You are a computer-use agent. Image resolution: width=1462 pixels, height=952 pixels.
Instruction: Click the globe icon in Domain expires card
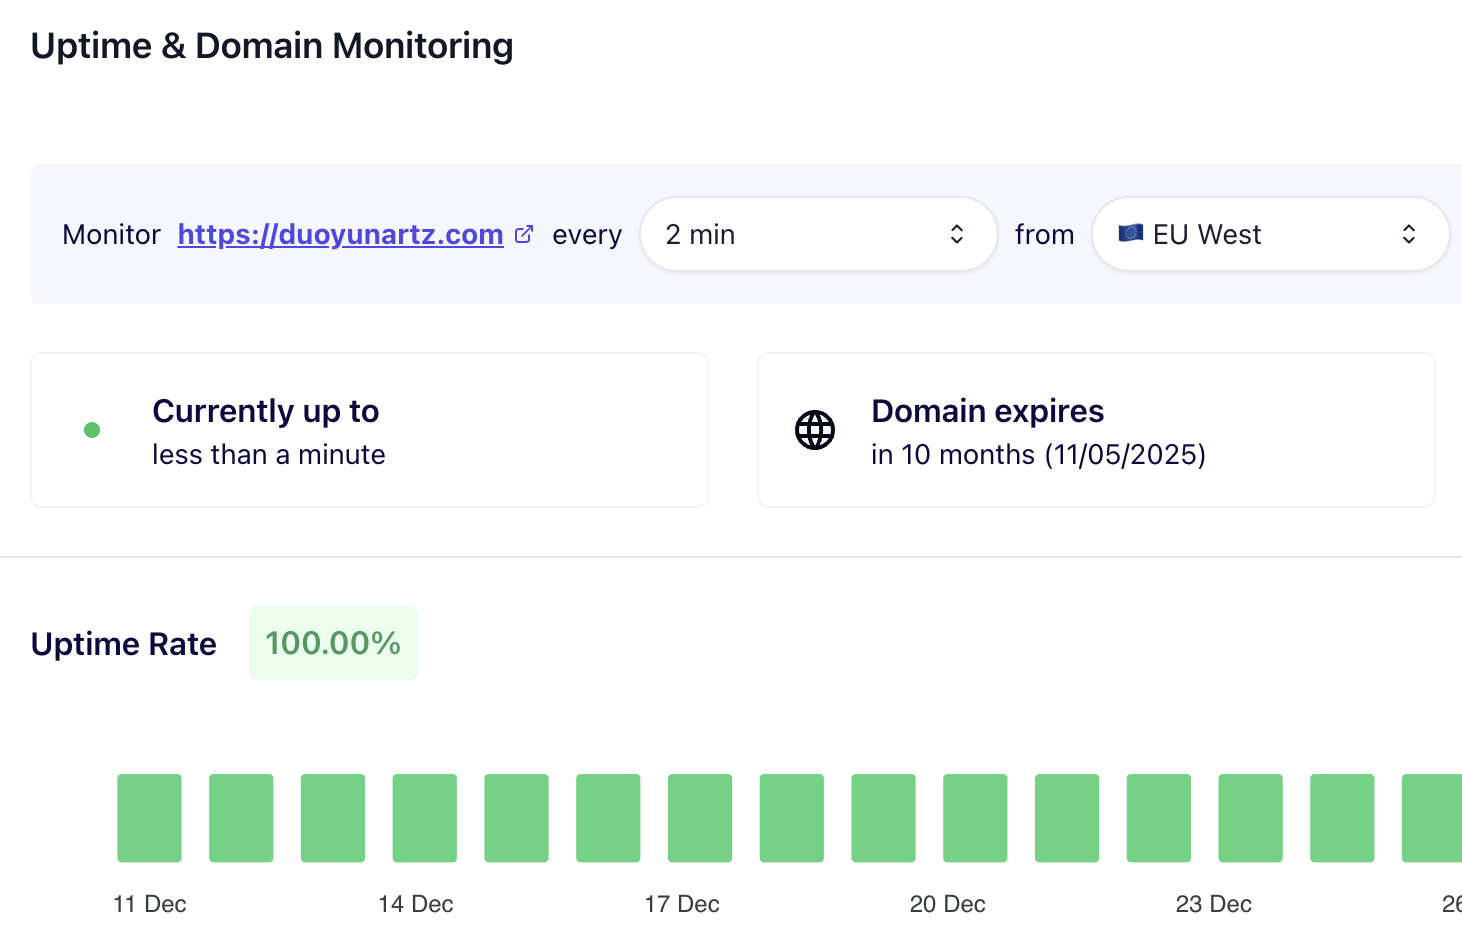(815, 430)
